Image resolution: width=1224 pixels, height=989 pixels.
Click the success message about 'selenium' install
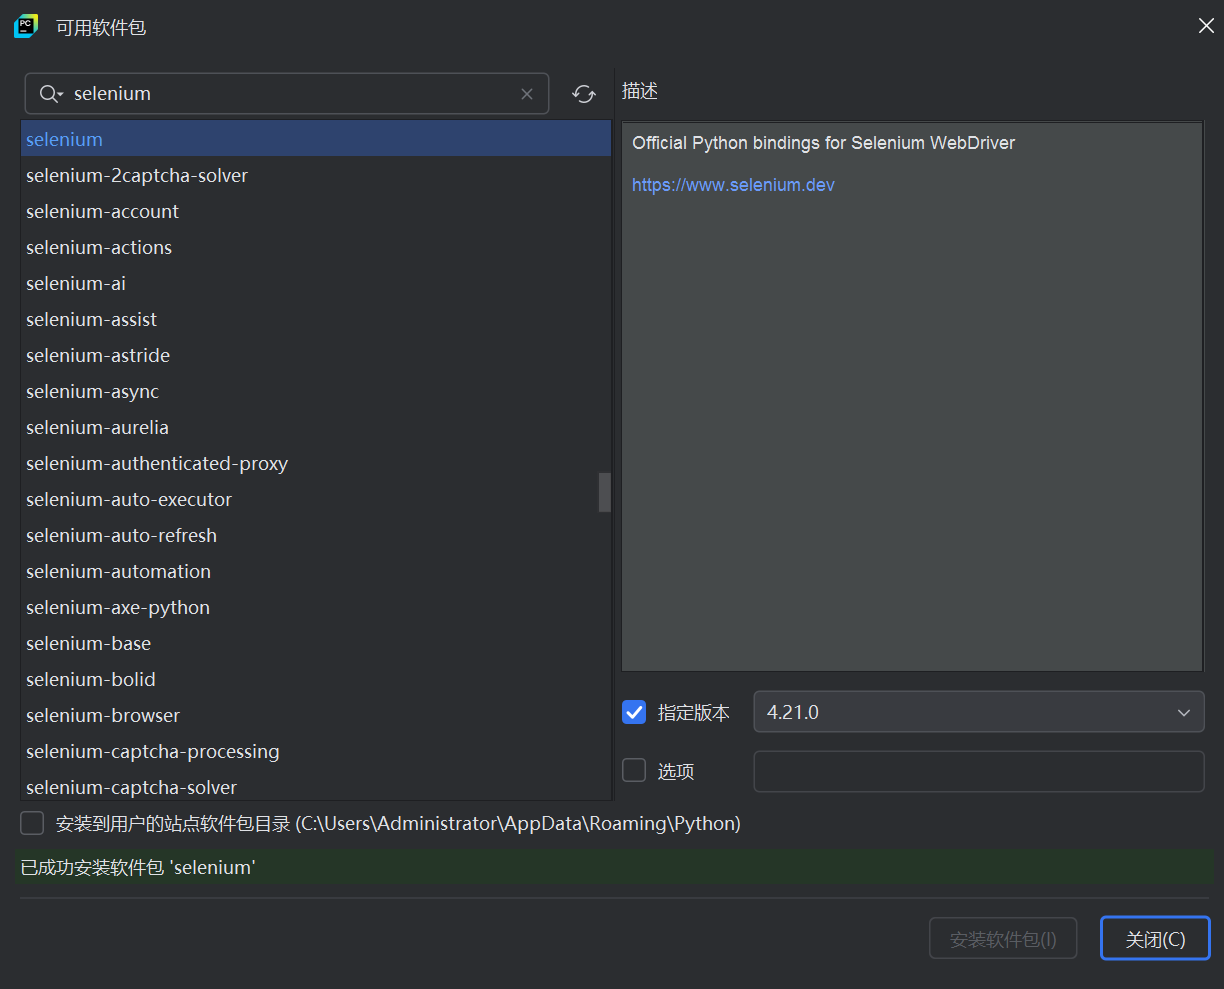pyautogui.click(x=138, y=867)
